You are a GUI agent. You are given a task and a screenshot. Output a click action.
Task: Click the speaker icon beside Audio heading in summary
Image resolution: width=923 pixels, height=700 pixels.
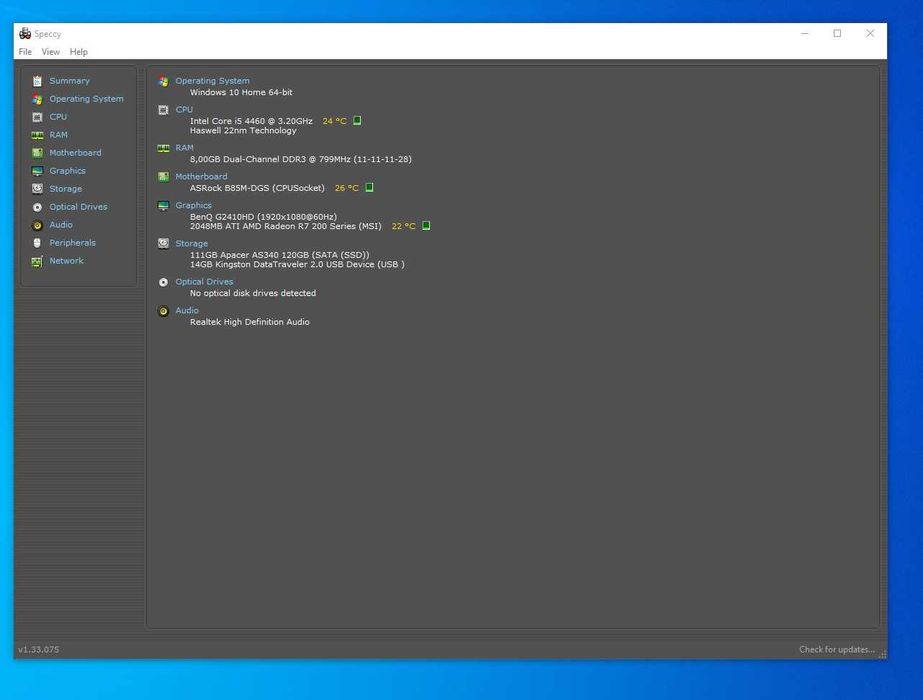point(163,311)
